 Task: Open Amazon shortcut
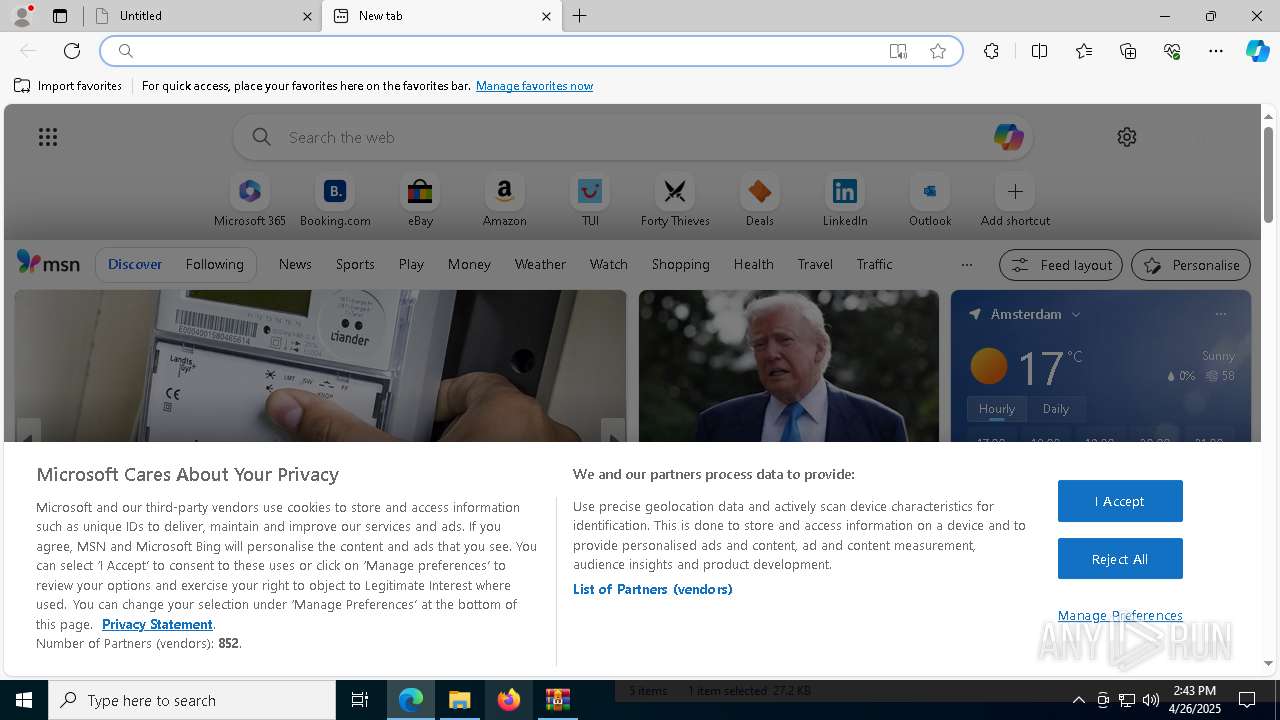coord(504,201)
